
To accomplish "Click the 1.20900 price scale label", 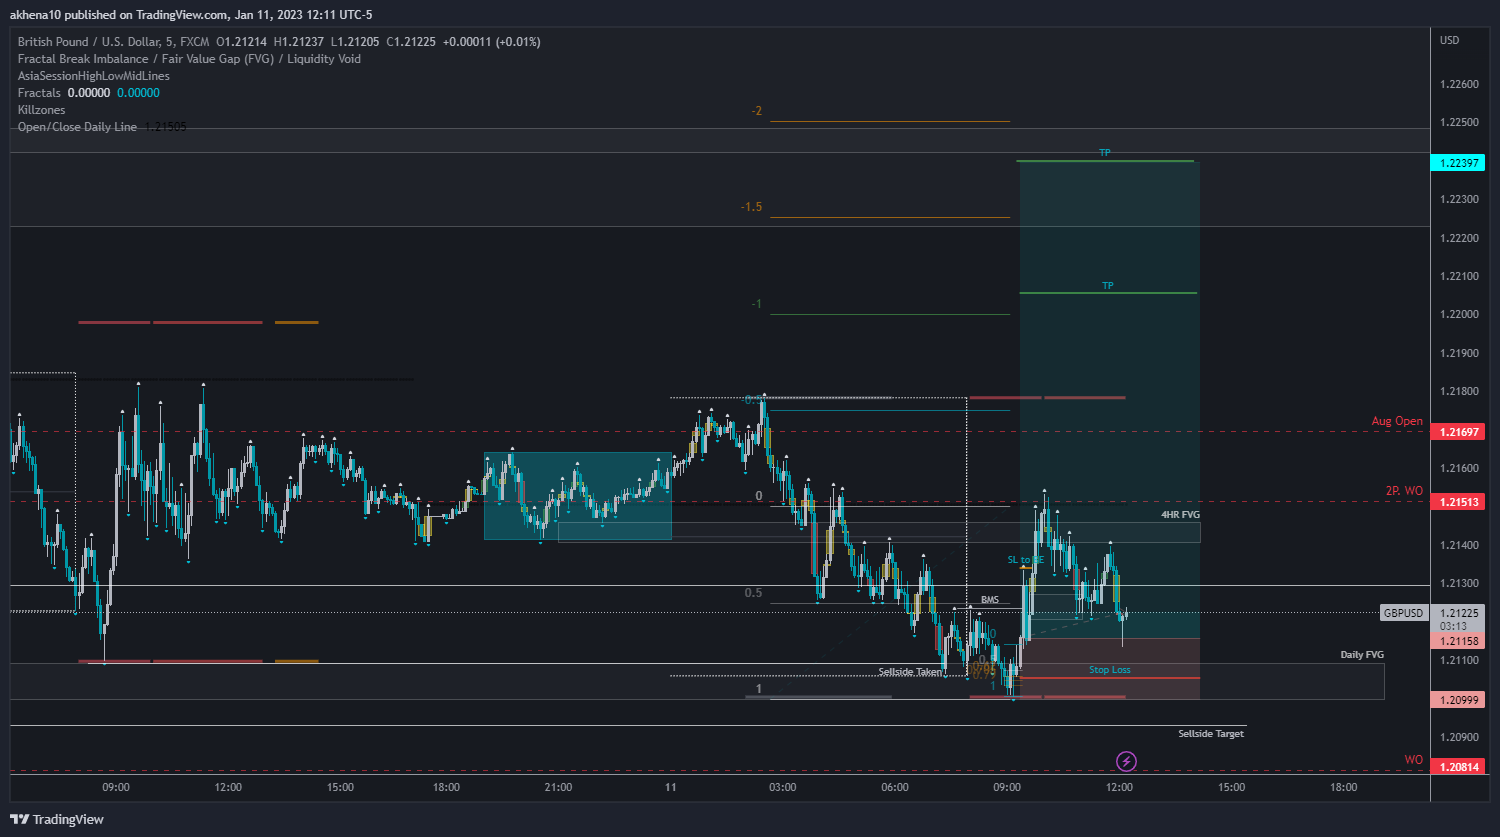I will [1458, 738].
